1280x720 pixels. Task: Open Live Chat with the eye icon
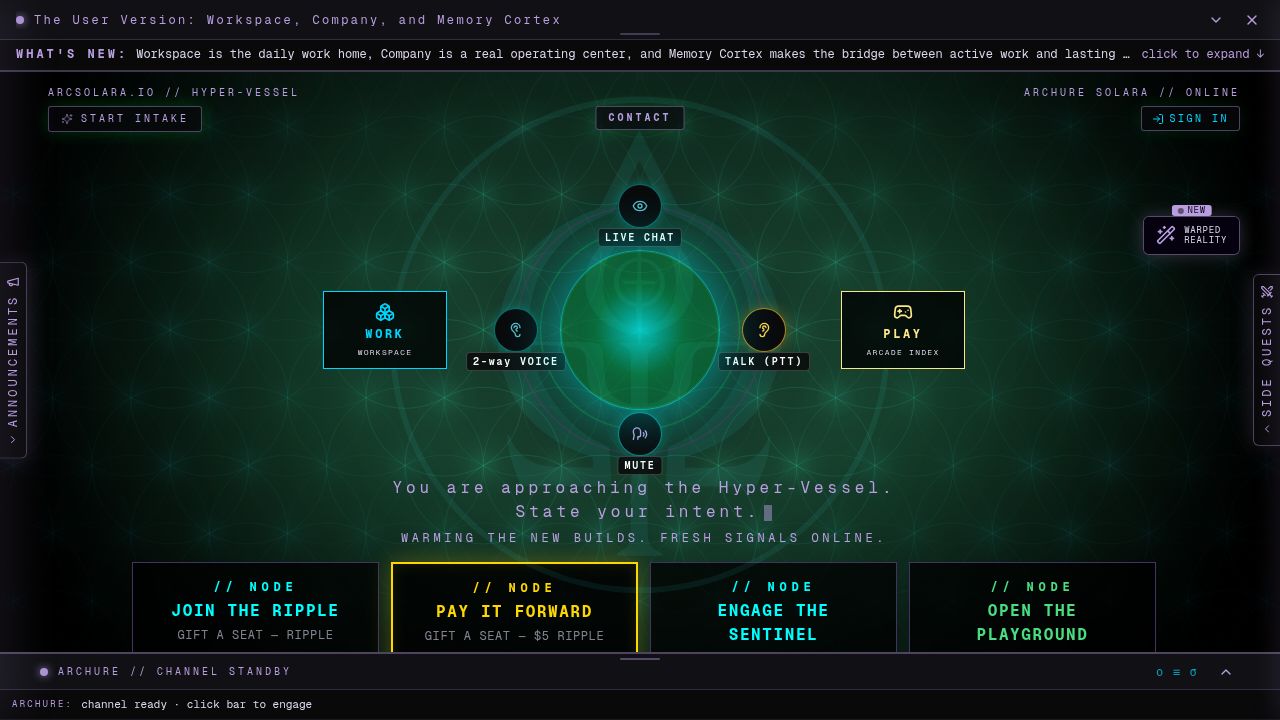pyautogui.click(x=640, y=206)
